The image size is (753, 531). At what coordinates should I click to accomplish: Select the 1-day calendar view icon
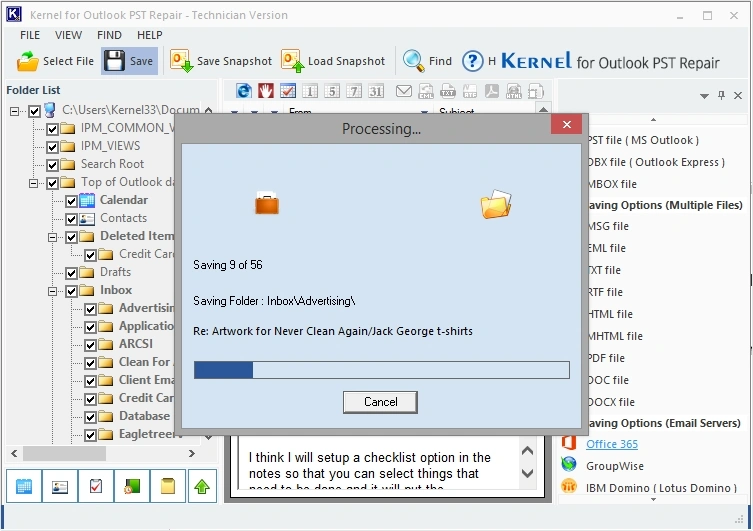tap(310, 91)
